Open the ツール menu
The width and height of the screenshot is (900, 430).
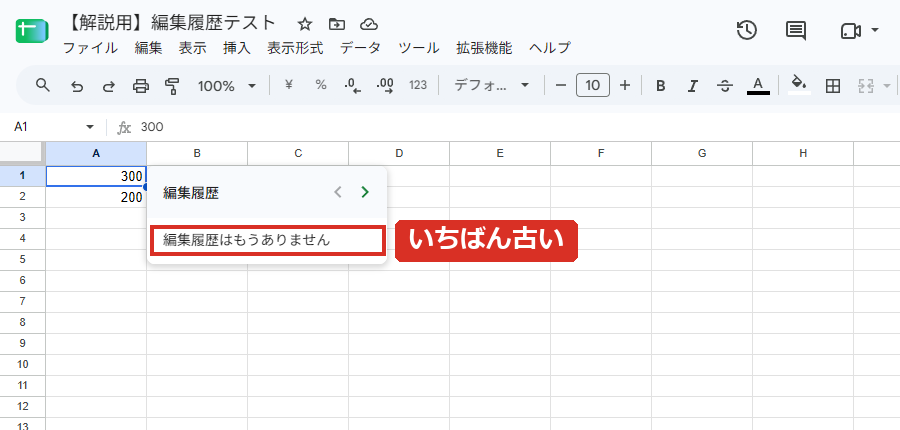tap(419, 48)
